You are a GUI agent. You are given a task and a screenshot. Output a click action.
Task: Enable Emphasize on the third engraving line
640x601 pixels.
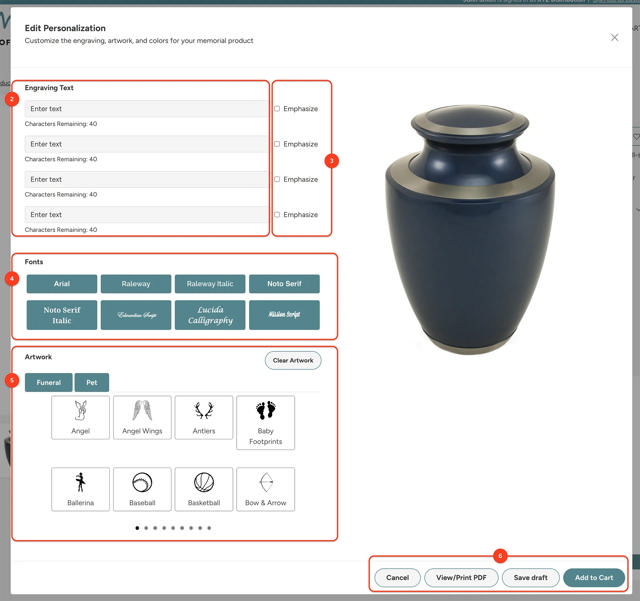coord(277,179)
